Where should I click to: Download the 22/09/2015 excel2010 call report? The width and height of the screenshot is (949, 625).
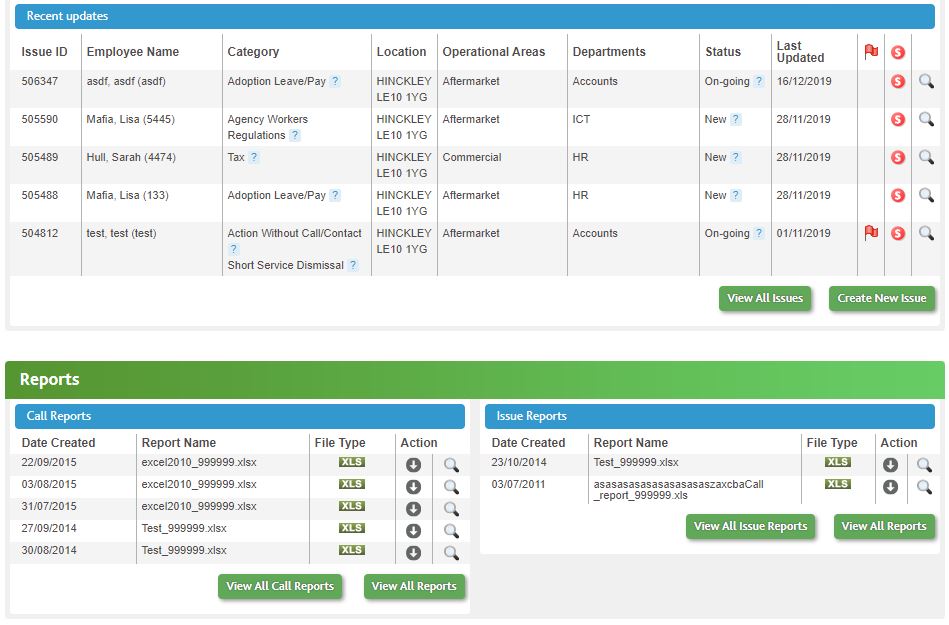(x=413, y=465)
